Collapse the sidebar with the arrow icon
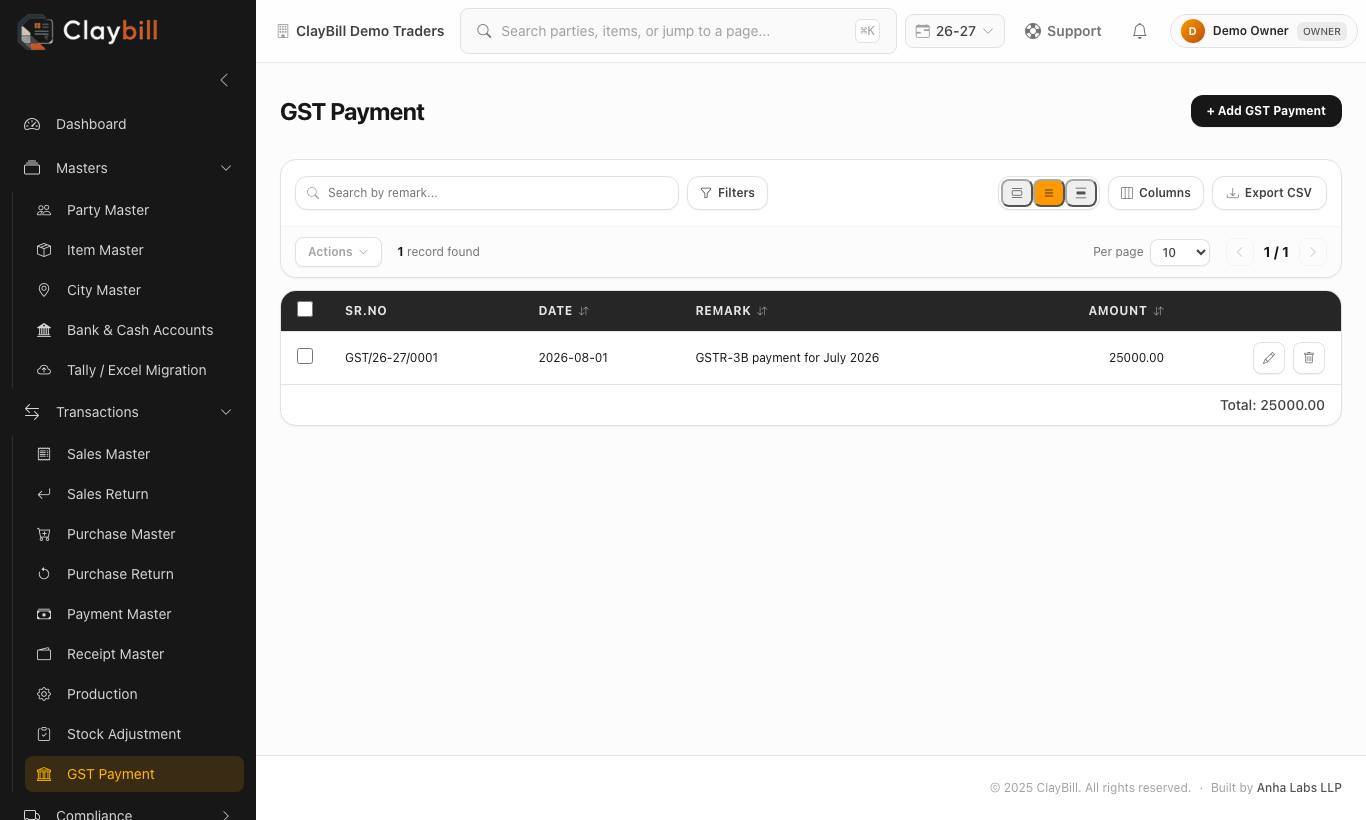Viewport: 1366px width, 820px height. click(224, 80)
